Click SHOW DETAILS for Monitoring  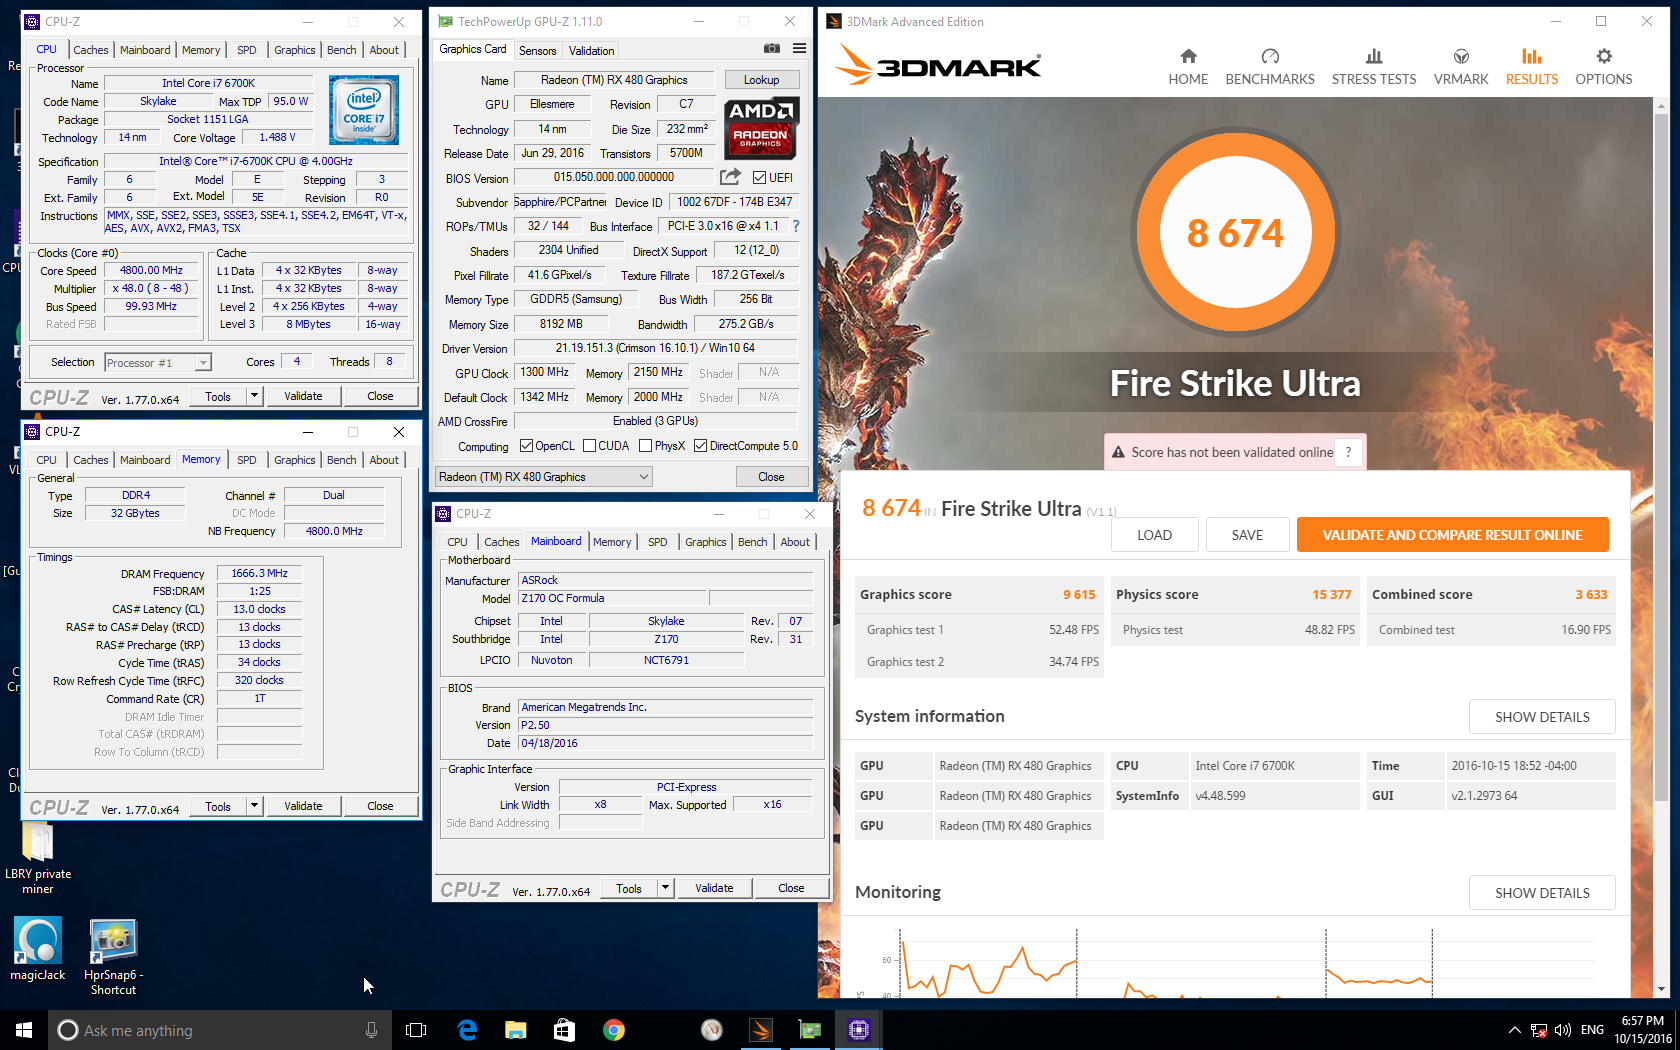[x=1542, y=893]
